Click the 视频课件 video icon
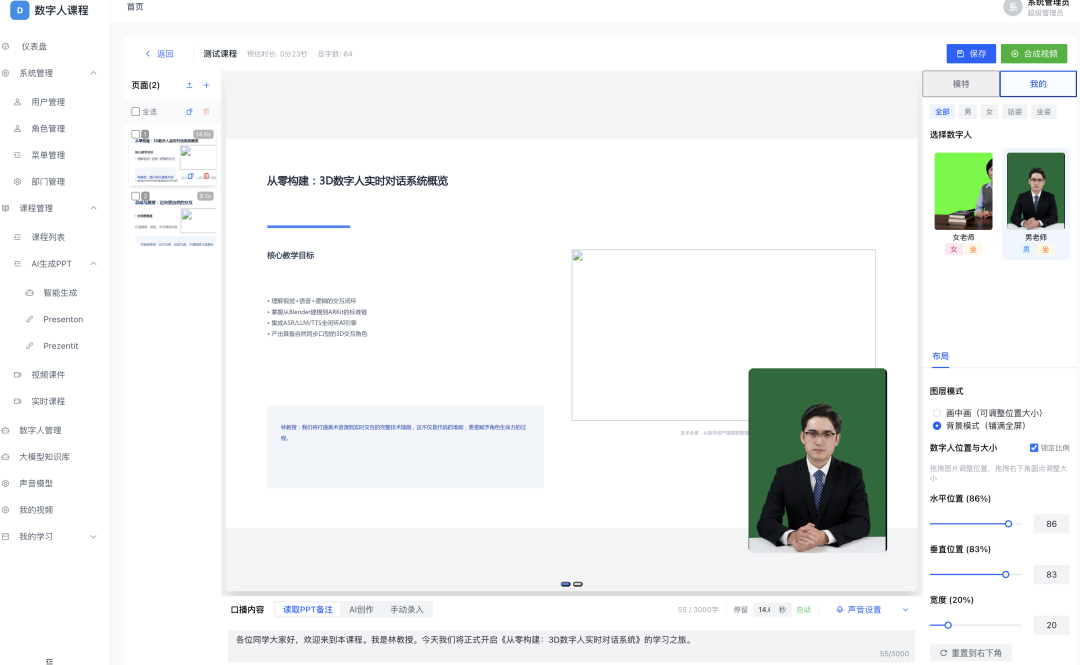The height and width of the screenshot is (665, 1080). tap(18, 375)
